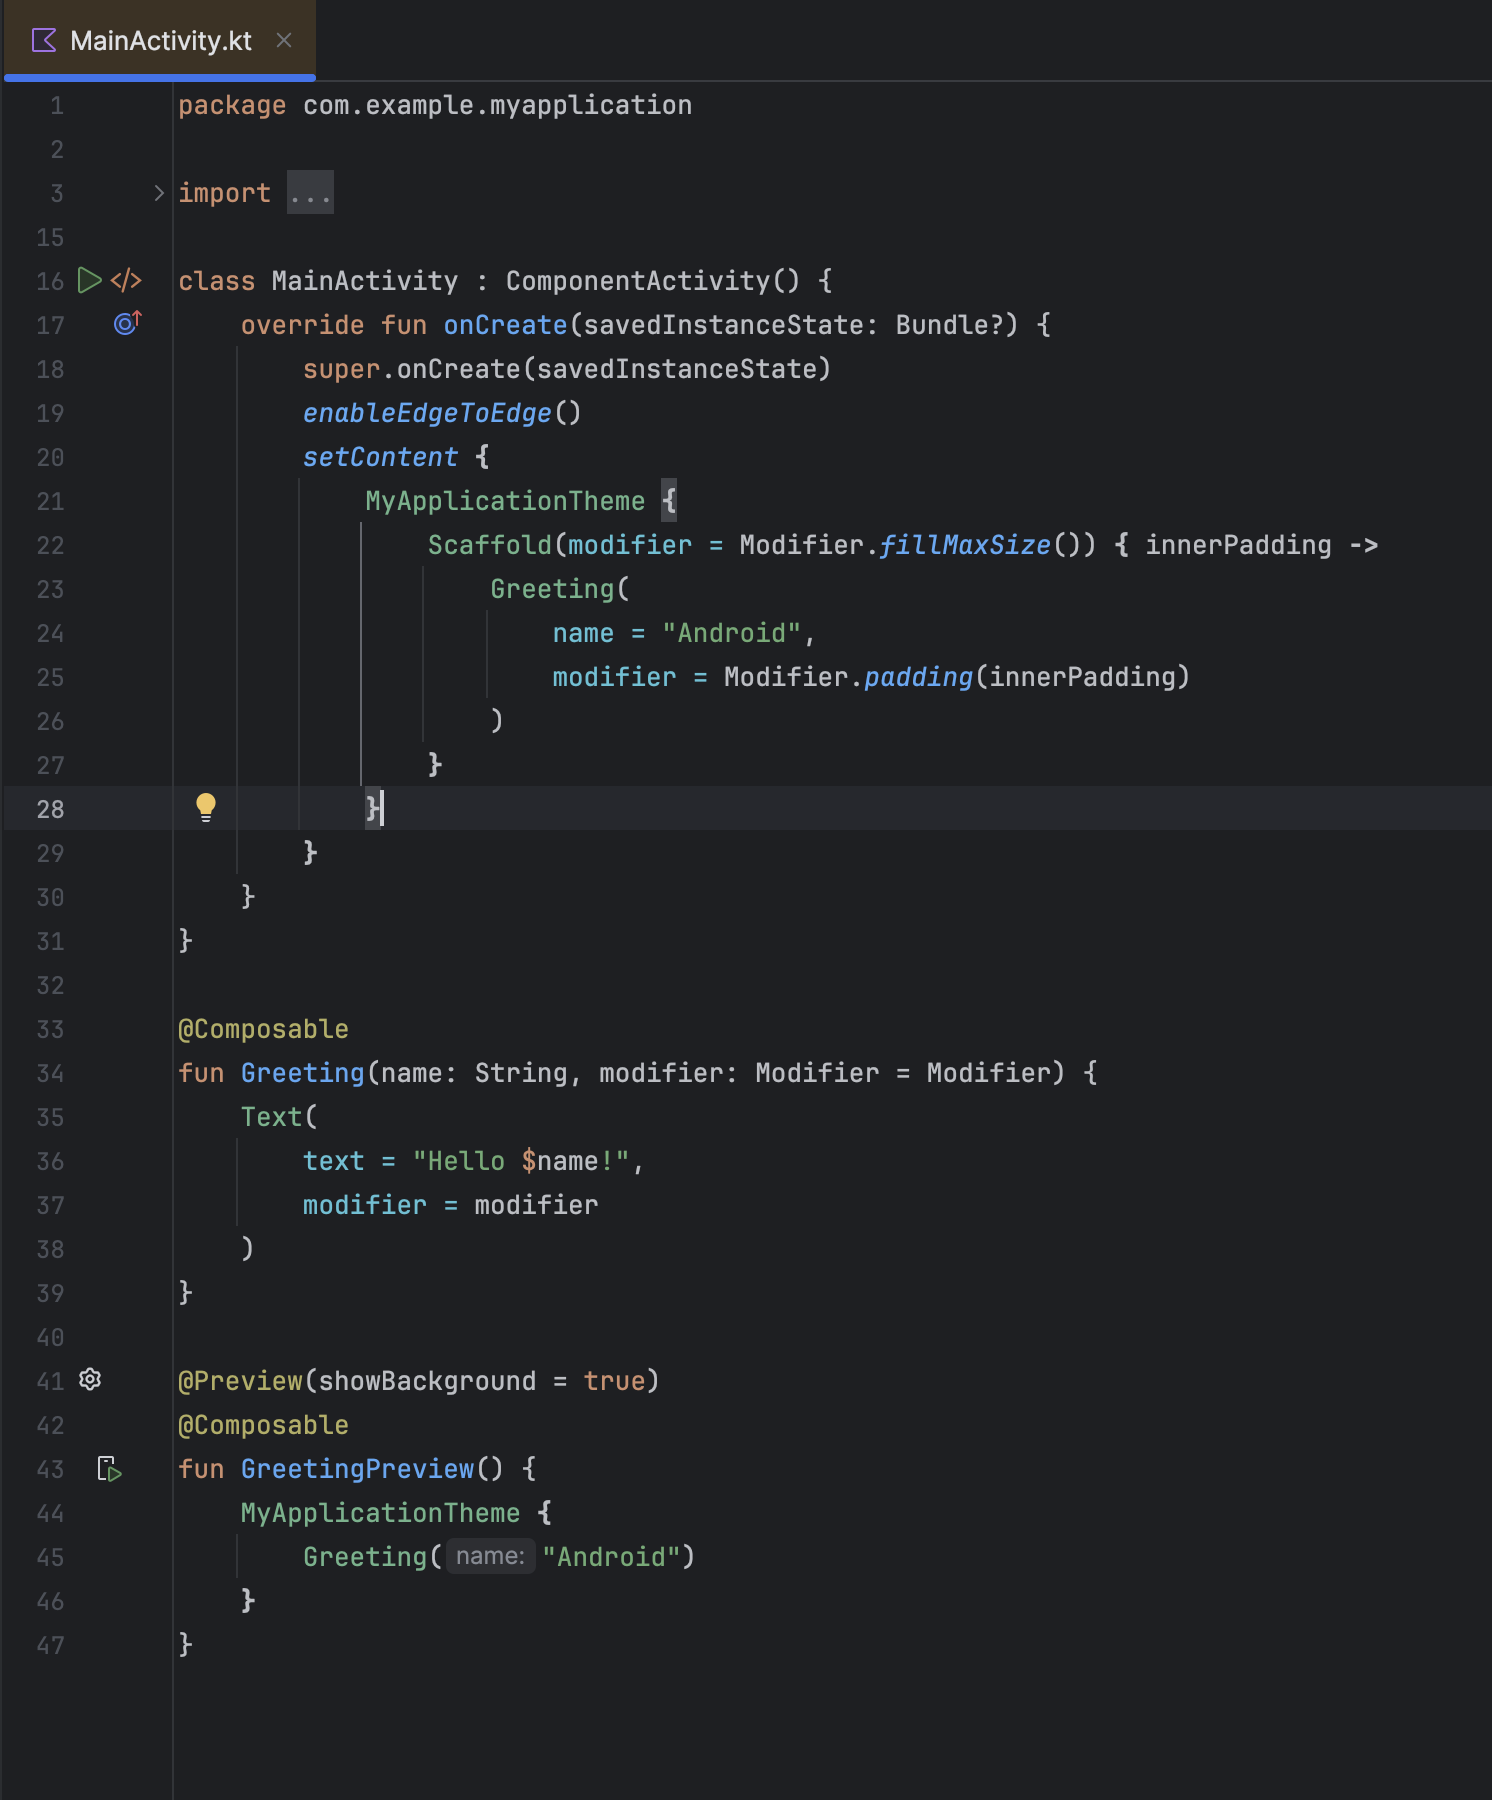This screenshot has height=1800, width=1492.
Task: Click Greeting function declaration on line 34
Action: click(302, 1073)
